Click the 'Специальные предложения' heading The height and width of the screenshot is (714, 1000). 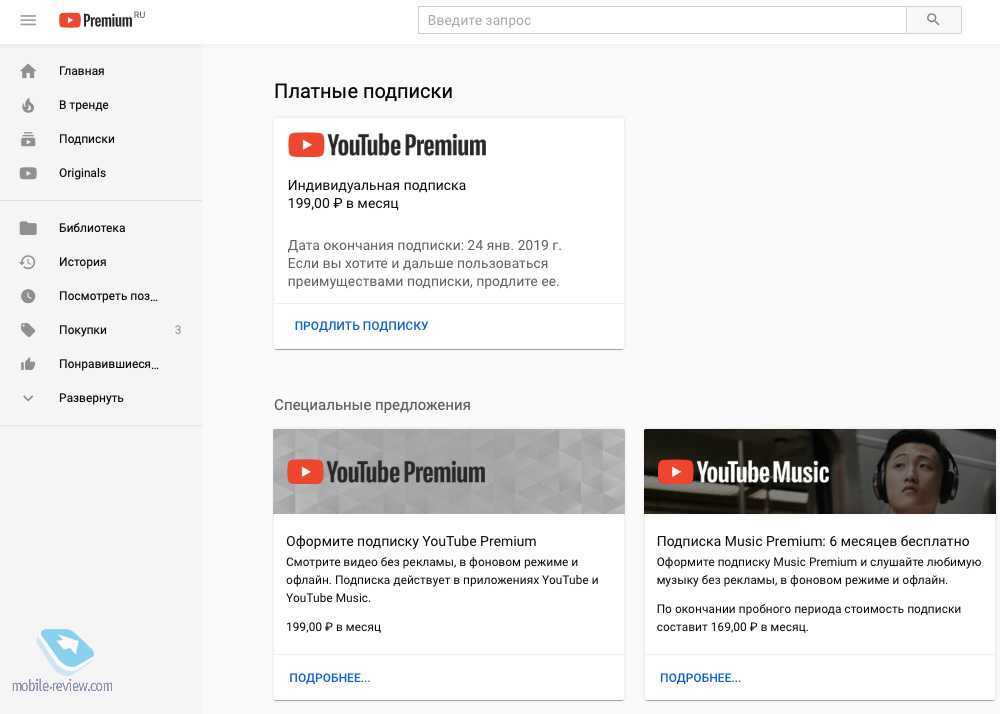pos(372,405)
